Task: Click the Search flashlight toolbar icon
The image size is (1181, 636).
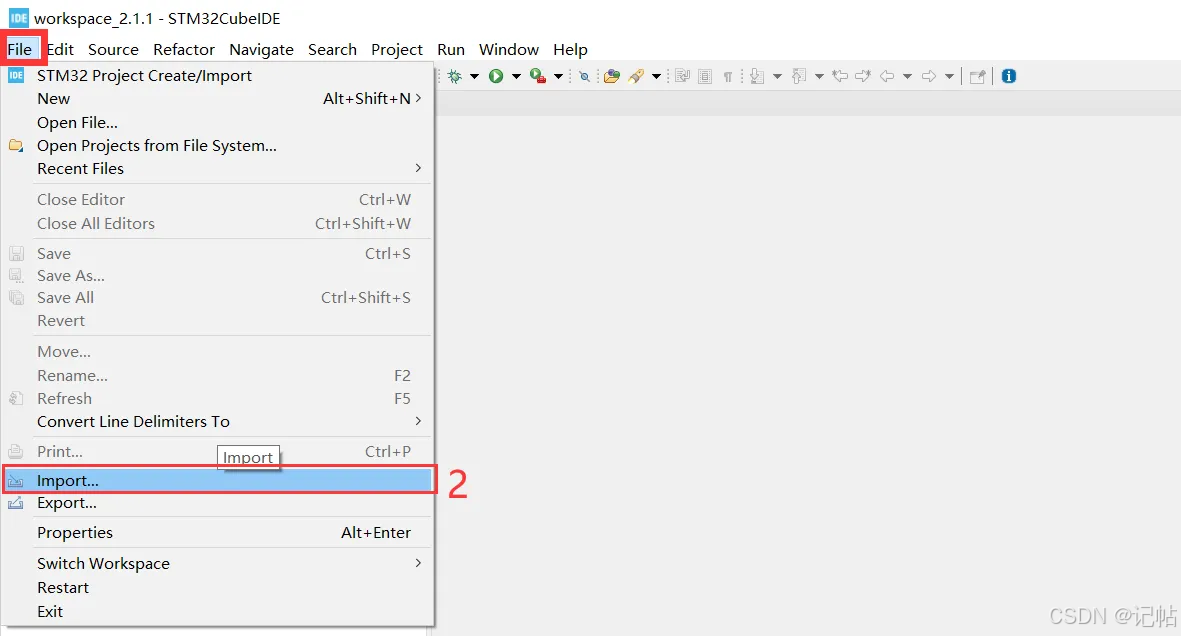Action: [x=636, y=76]
